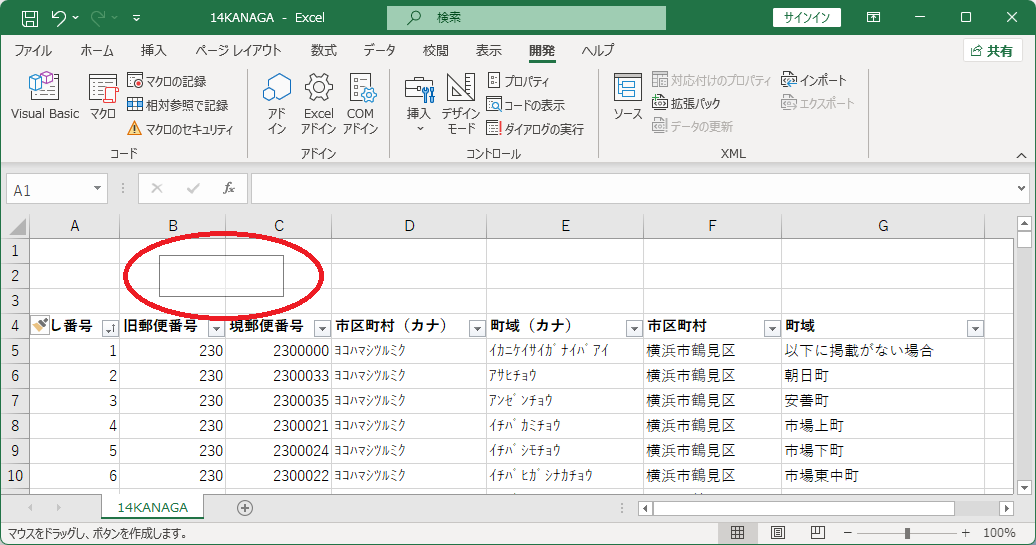Switch to Page Layout view icon
The image size is (1036, 545).
pos(778,532)
